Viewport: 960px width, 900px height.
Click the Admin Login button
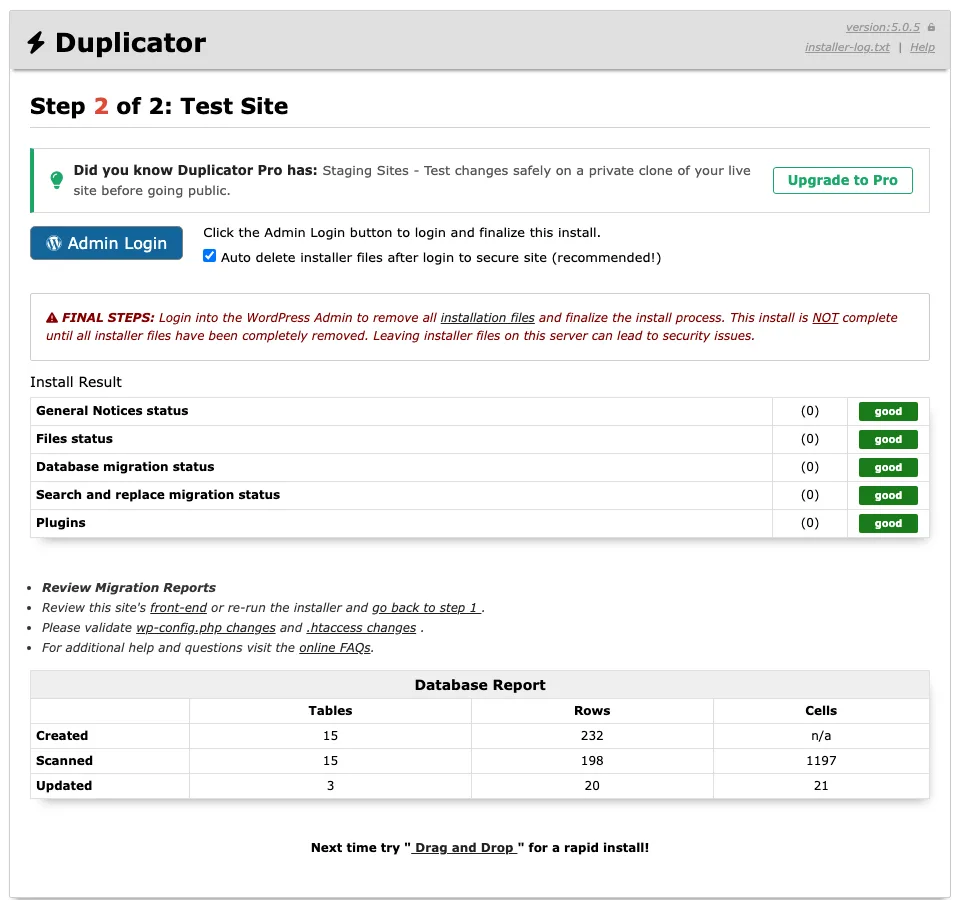click(107, 243)
